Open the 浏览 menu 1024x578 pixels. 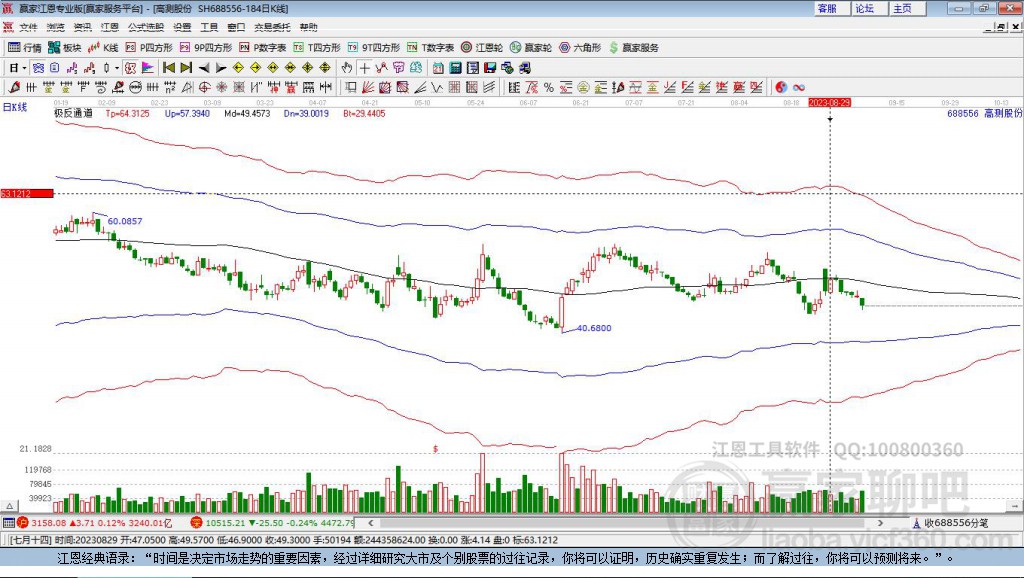pyautogui.click(x=56, y=27)
